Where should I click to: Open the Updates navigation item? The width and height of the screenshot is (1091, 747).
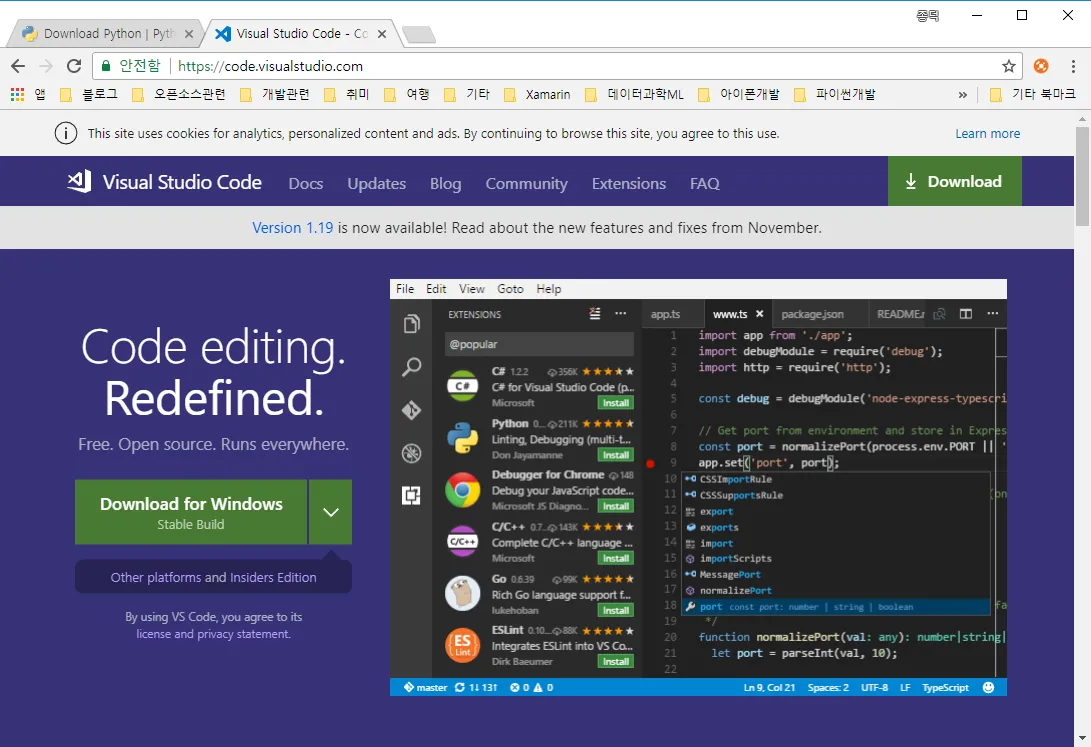(x=376, y=184)
